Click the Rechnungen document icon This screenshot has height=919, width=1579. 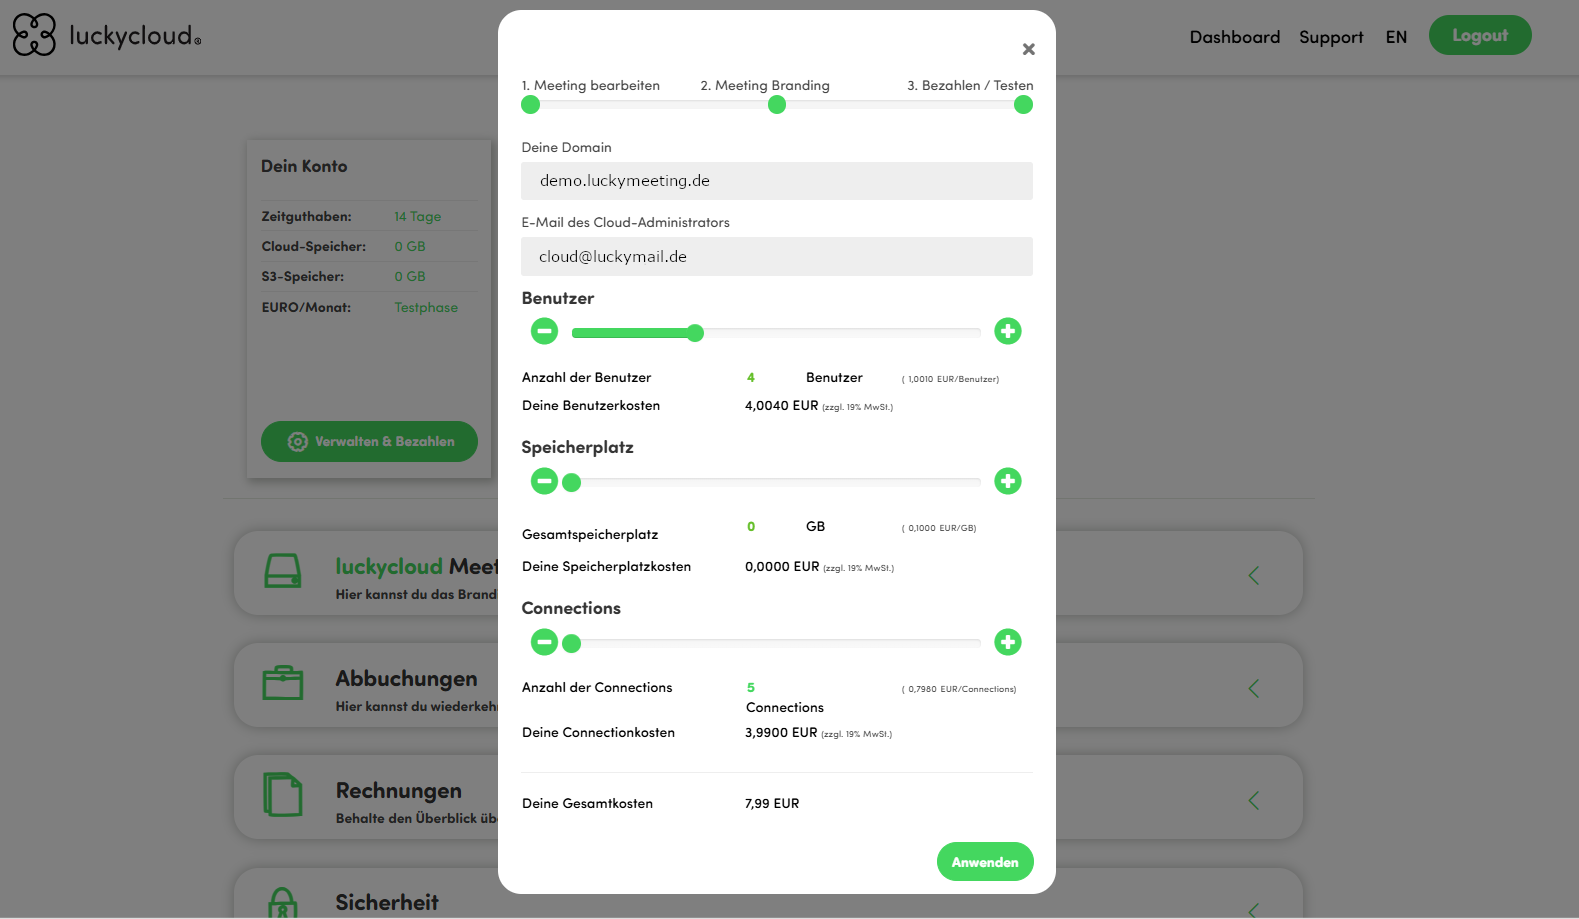[282, 795]
